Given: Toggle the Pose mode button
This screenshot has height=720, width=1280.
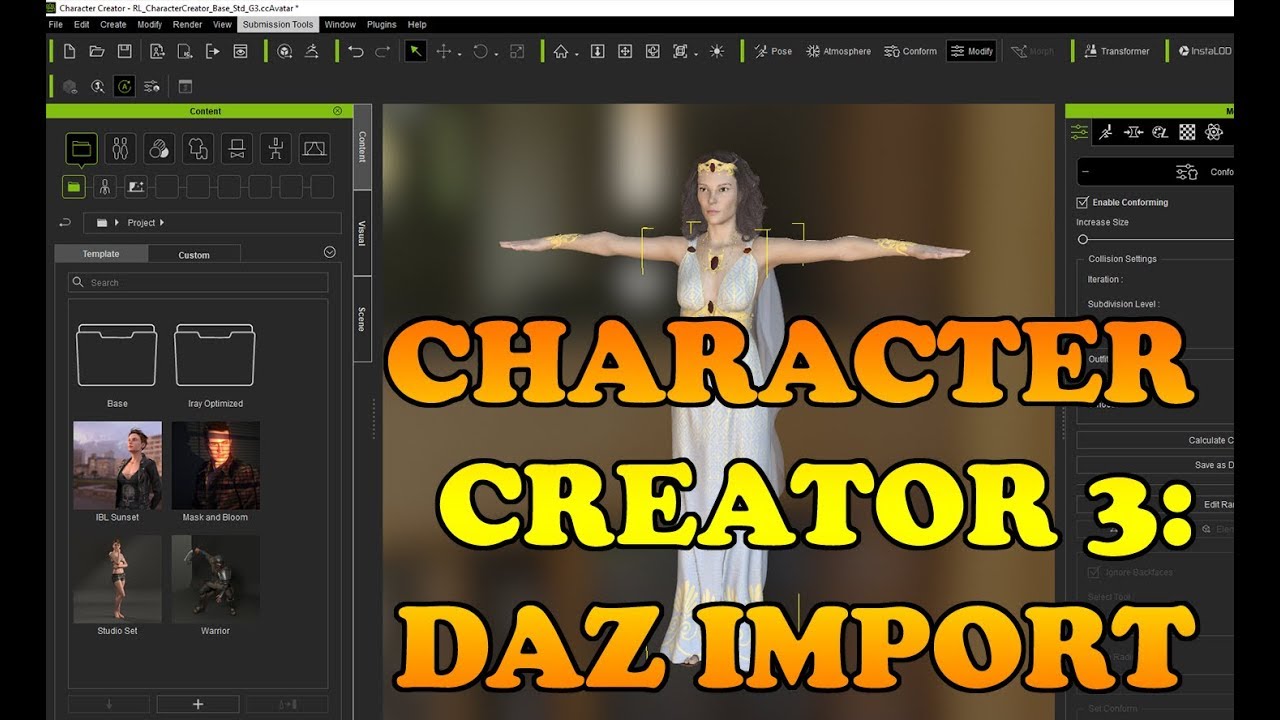Looking at the screenshot, I should (x=773, y=51).
